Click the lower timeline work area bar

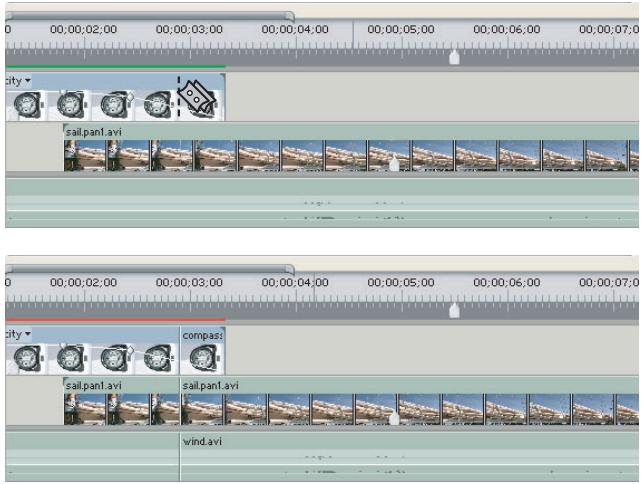tap(150, 270)
